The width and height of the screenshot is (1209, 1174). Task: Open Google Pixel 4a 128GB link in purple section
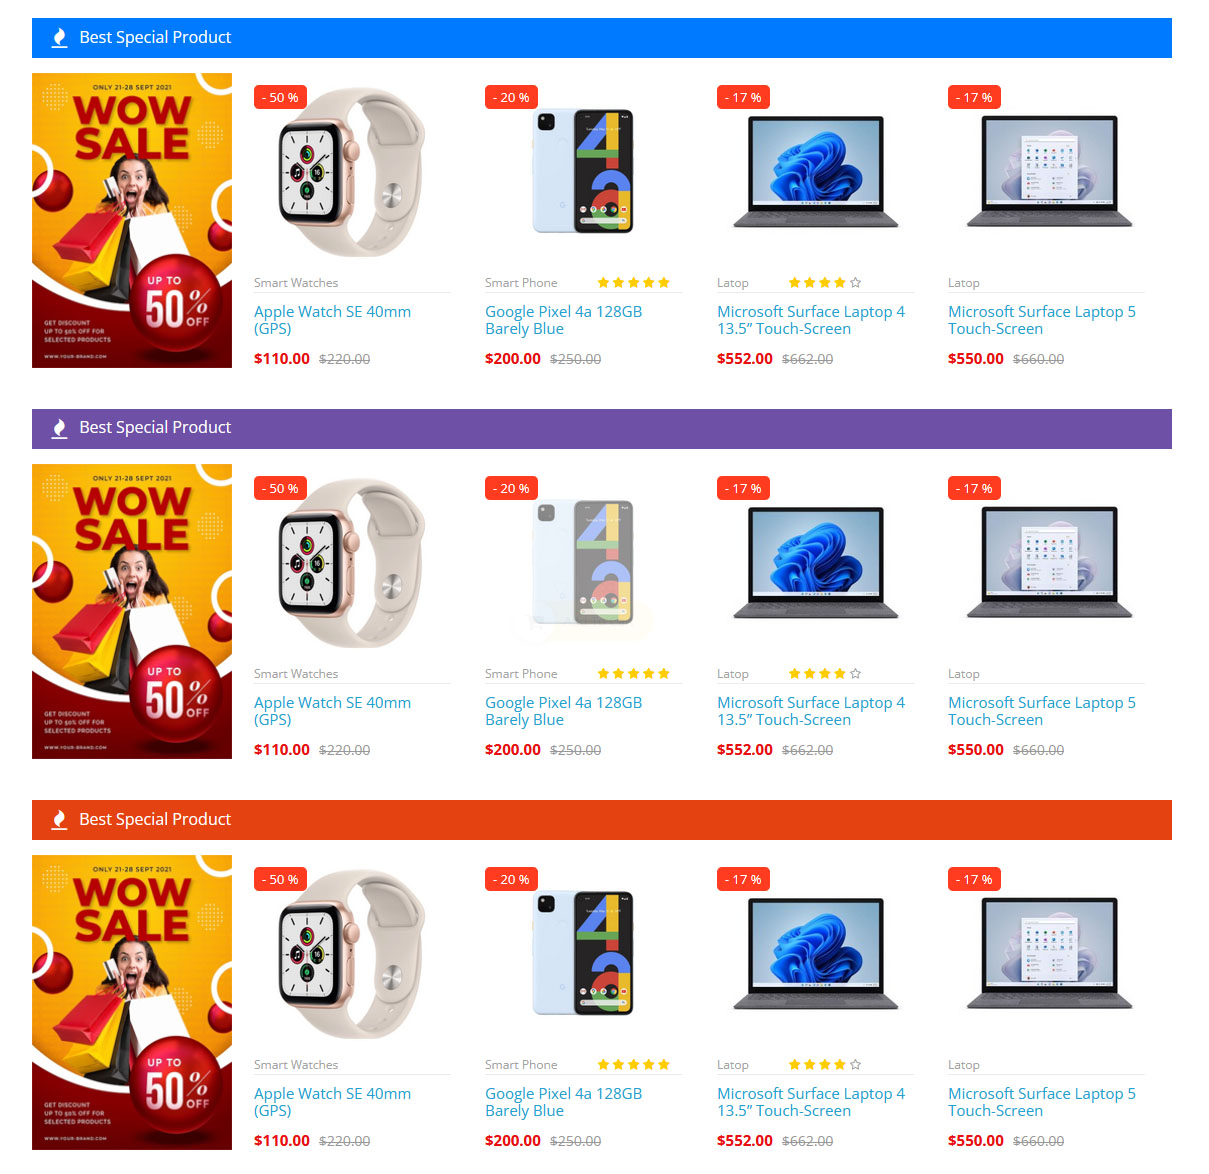point(563,711)
